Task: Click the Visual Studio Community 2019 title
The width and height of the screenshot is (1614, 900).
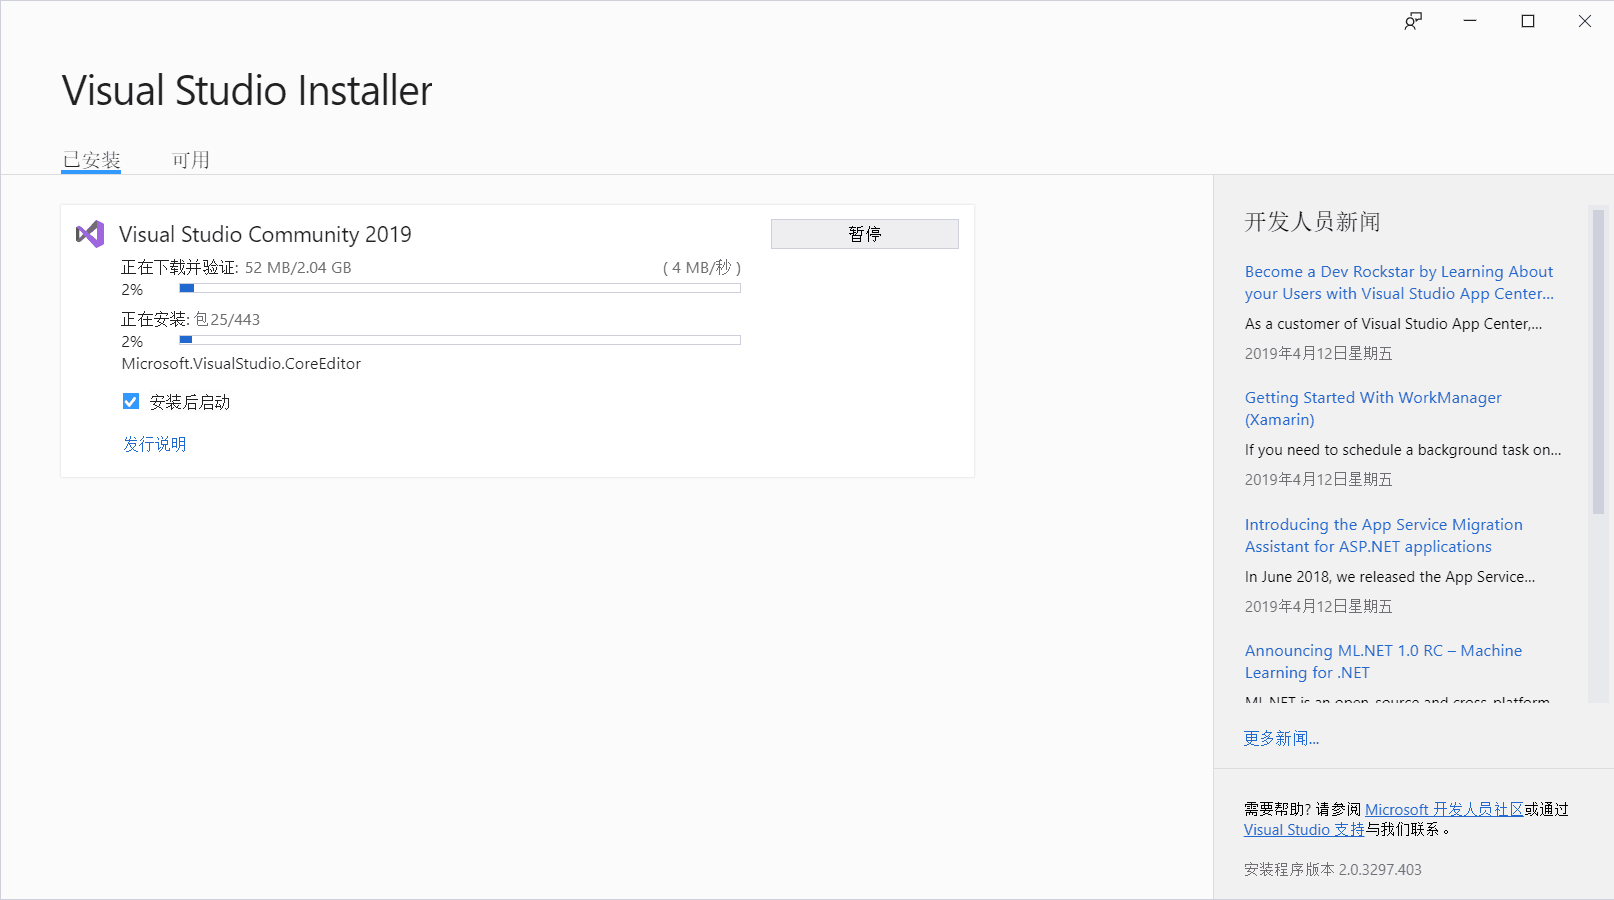Action: (265, 234)
